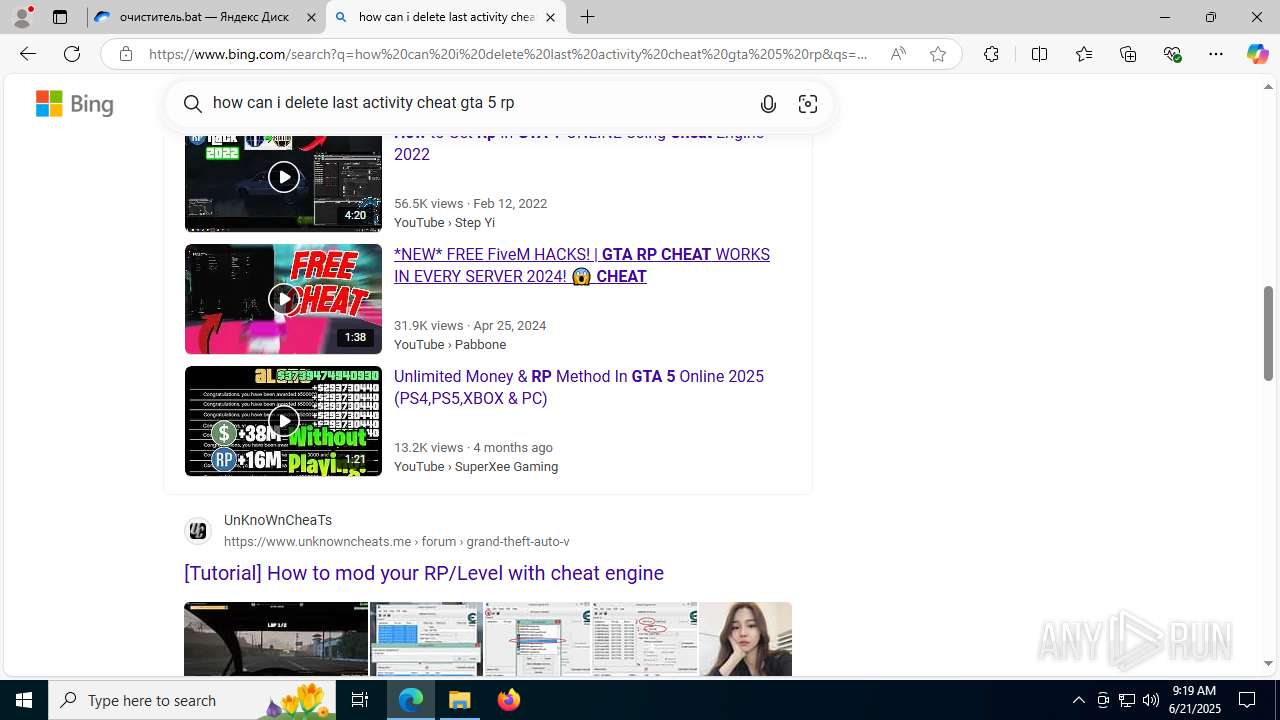Click scrollbar down arrow
Image resolution: width=1280 pixels, height=720 pixels.
tap(1268, 663)
